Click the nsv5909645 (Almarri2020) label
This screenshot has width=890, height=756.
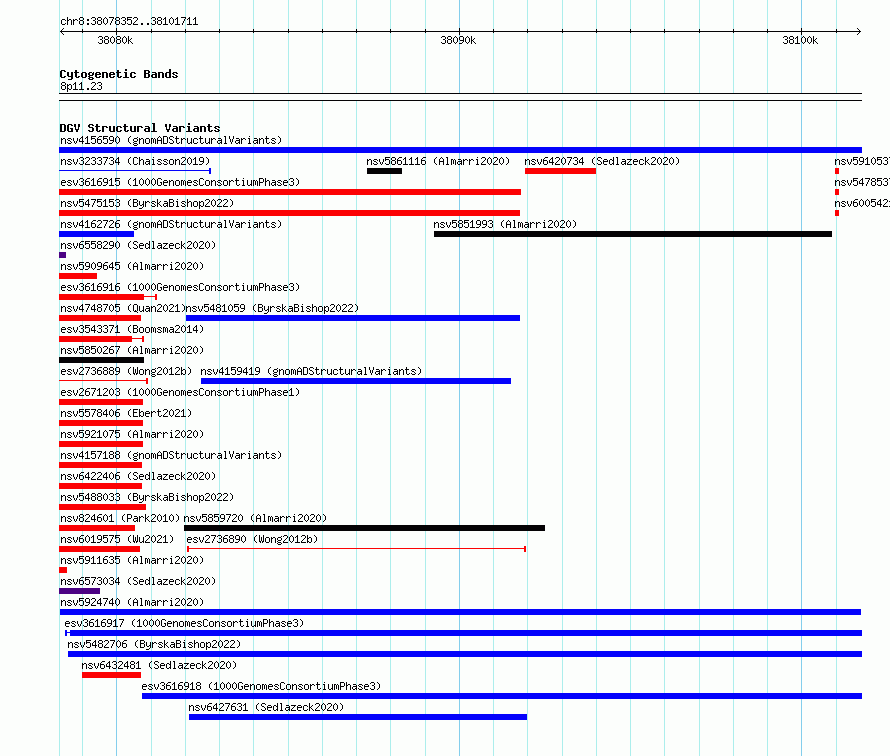(132, 266)
